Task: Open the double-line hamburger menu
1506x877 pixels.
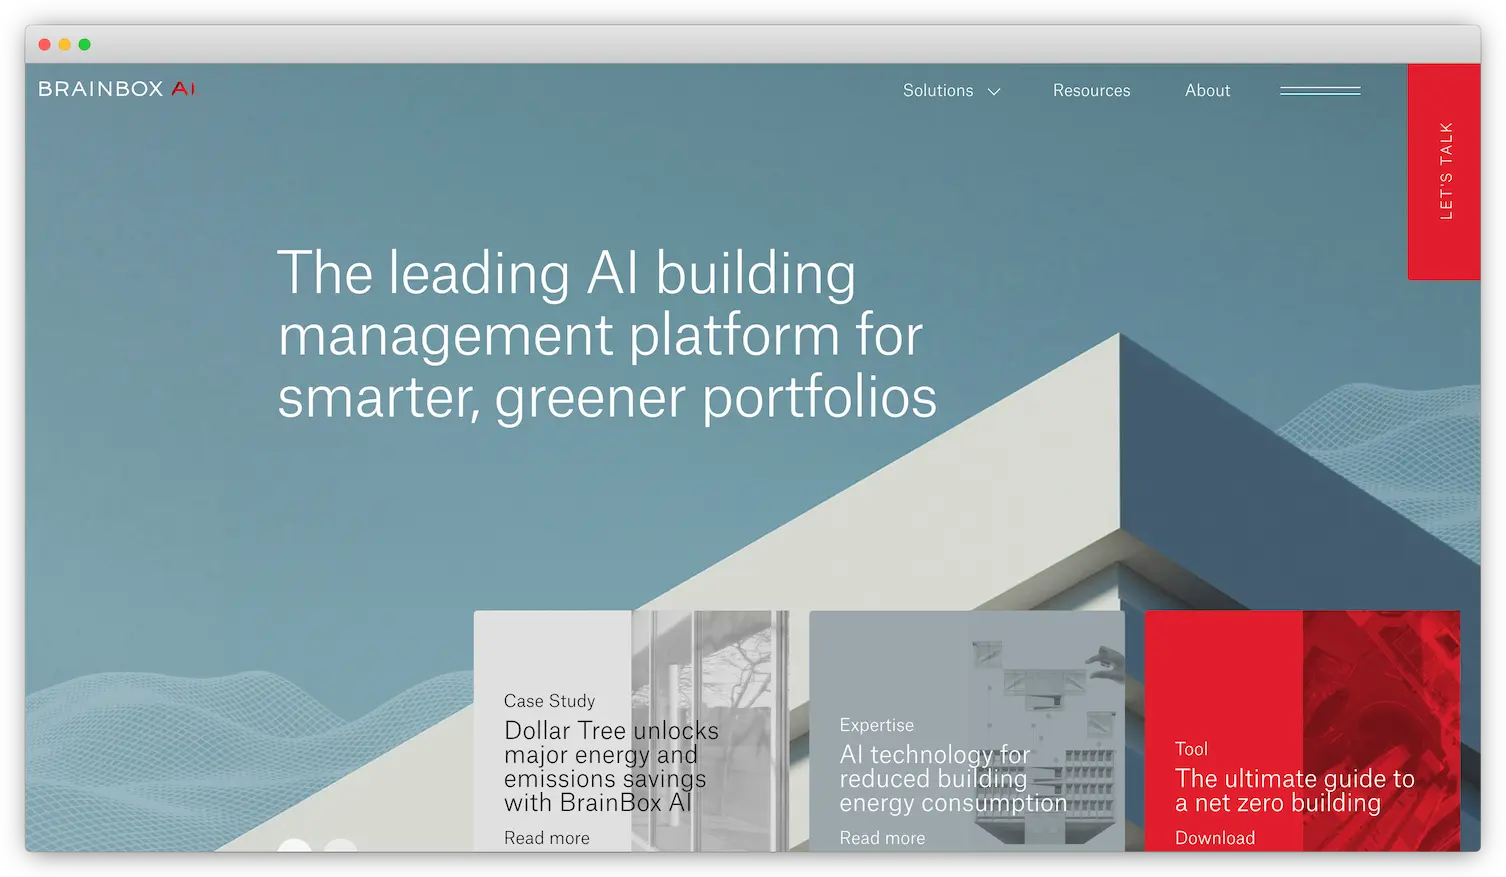Action: (1320, 91)
